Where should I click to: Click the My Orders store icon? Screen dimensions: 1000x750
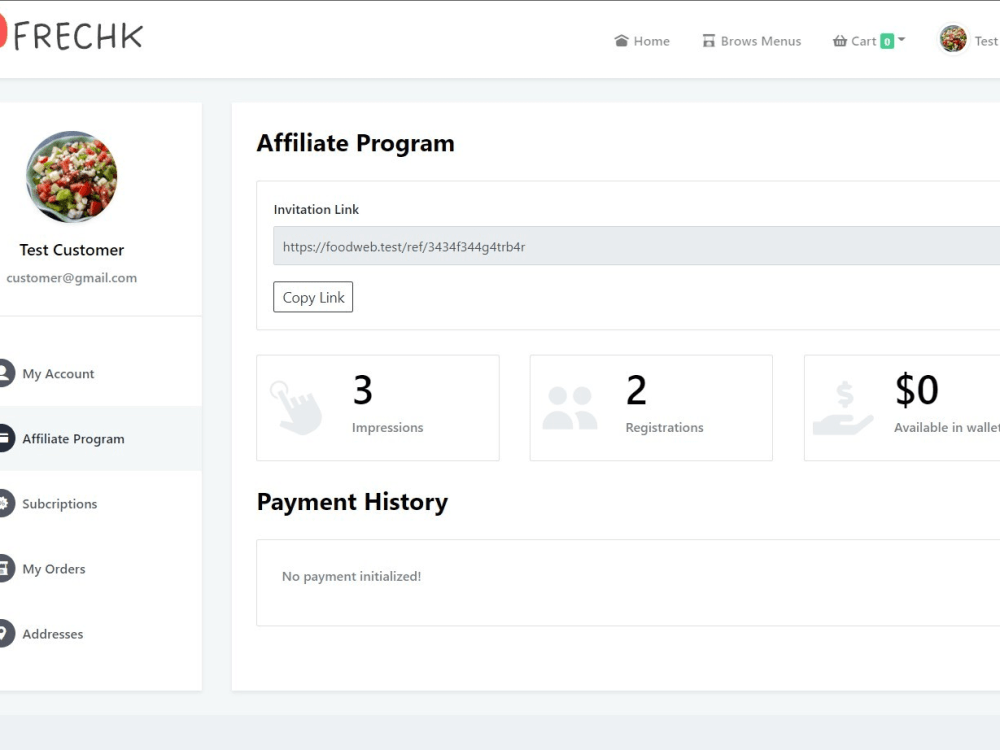(4, 568)
